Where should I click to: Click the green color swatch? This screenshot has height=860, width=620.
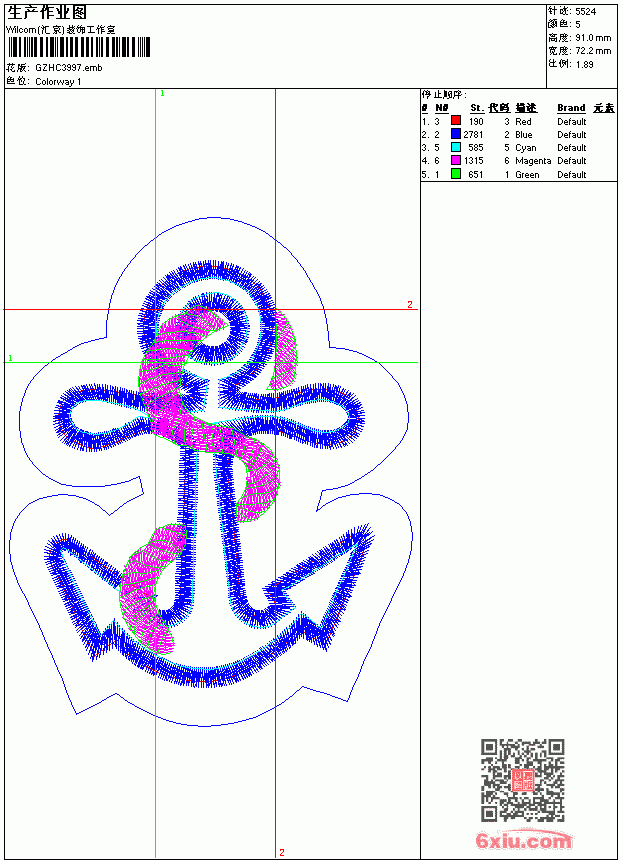pyautogui.click(x=455, y=174)
